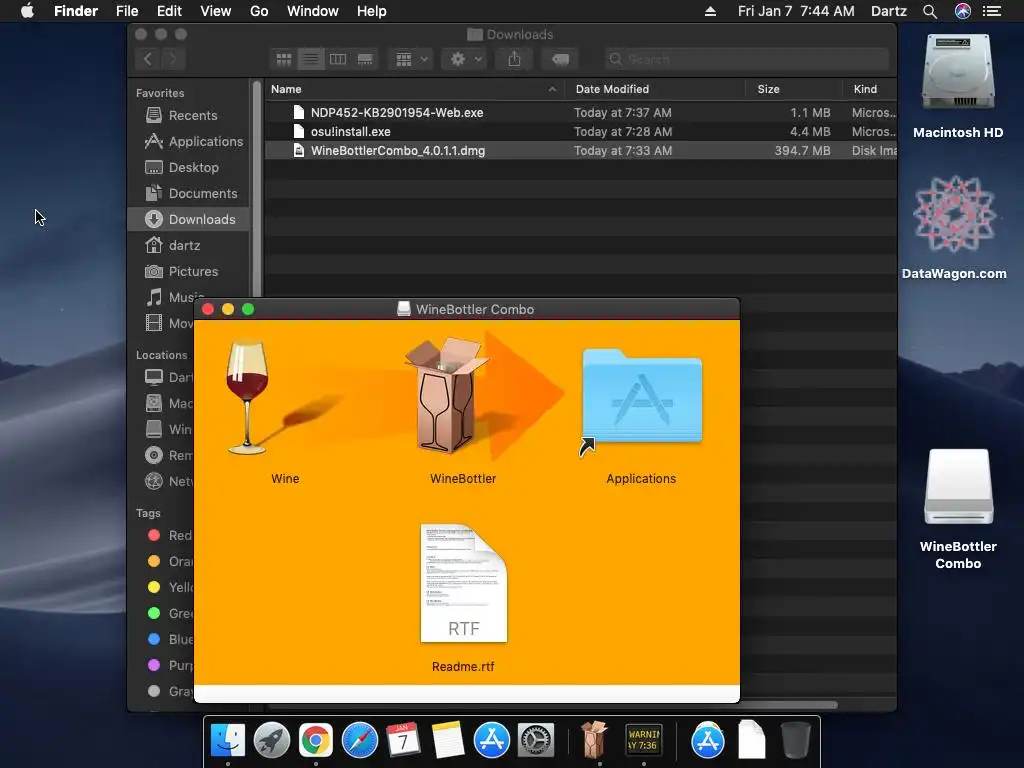
Task: Open the Console warning icon in Dock
Action: (643, 740)
